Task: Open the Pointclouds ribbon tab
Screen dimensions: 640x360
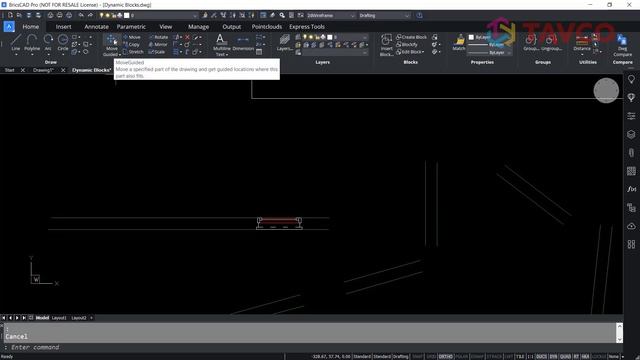Action: click(x=267, y=27)
